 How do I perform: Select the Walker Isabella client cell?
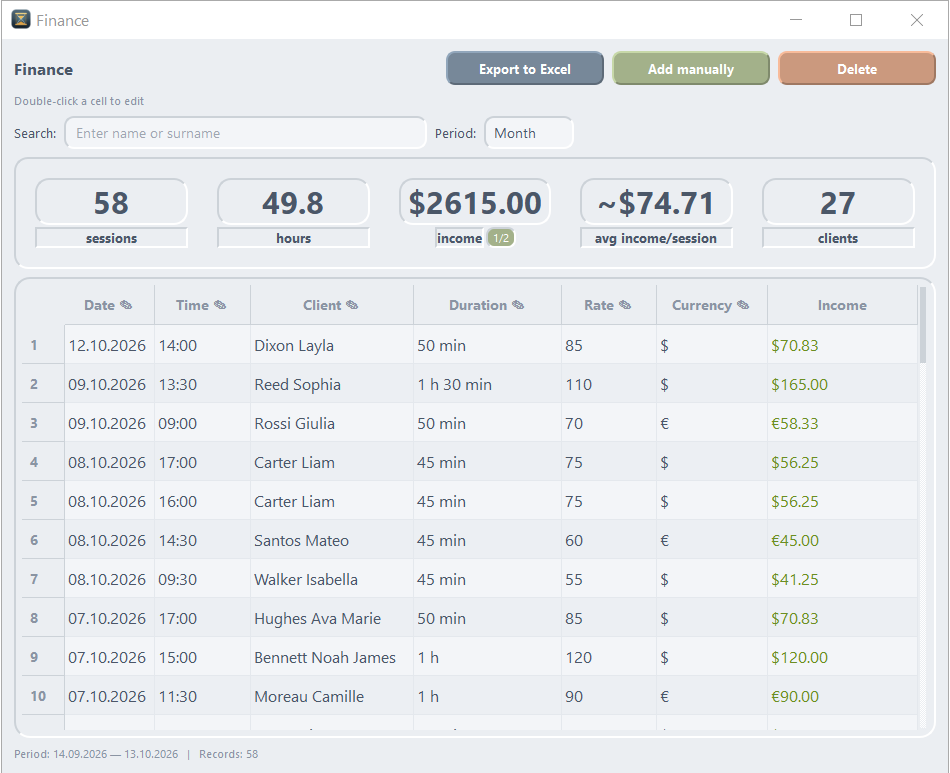coord(332,579)
